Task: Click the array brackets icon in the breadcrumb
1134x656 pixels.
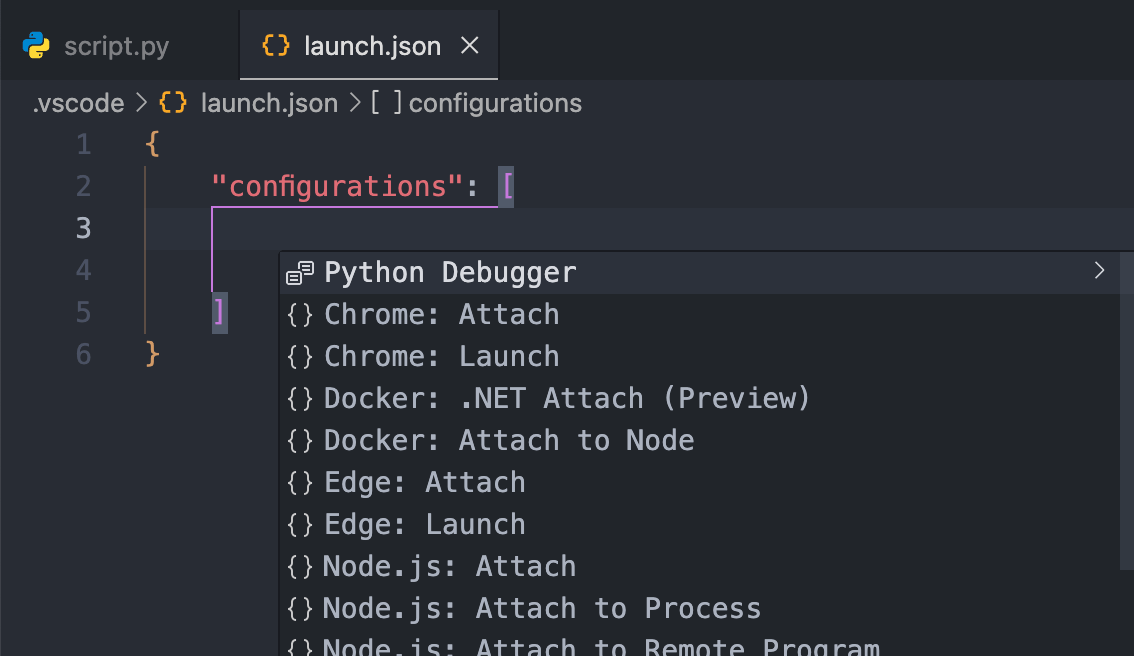Action: (x=386, y=103)
